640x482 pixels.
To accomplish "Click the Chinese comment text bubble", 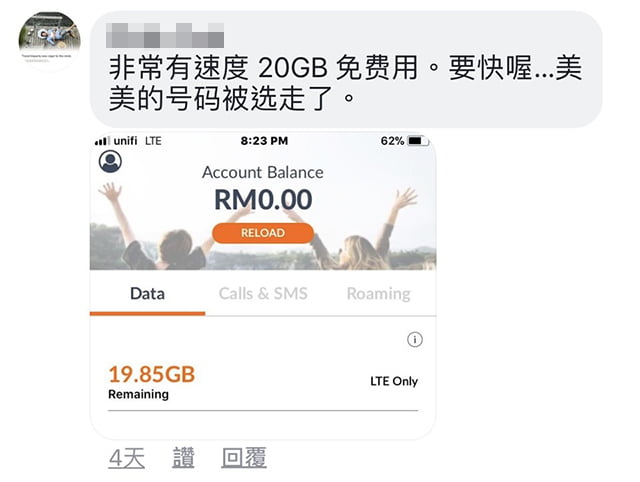I will coord(346,70).
